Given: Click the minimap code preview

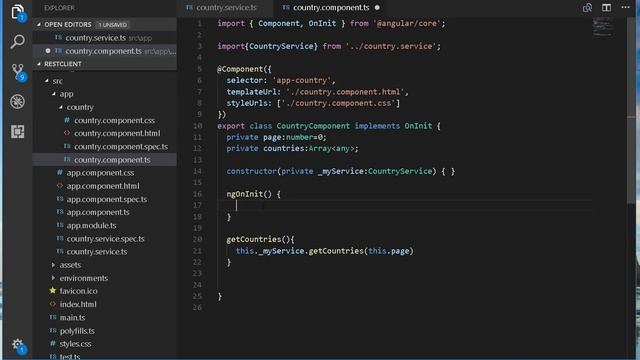Looking at the screenshot, I should [x=604, y=27].
